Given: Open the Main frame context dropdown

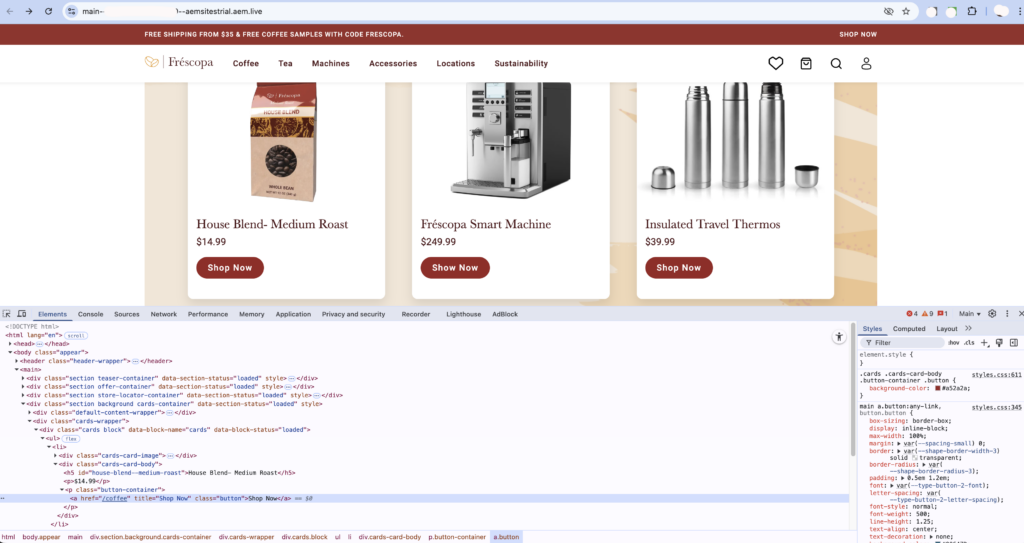Looking at the screenshot, I should [969, 314].
